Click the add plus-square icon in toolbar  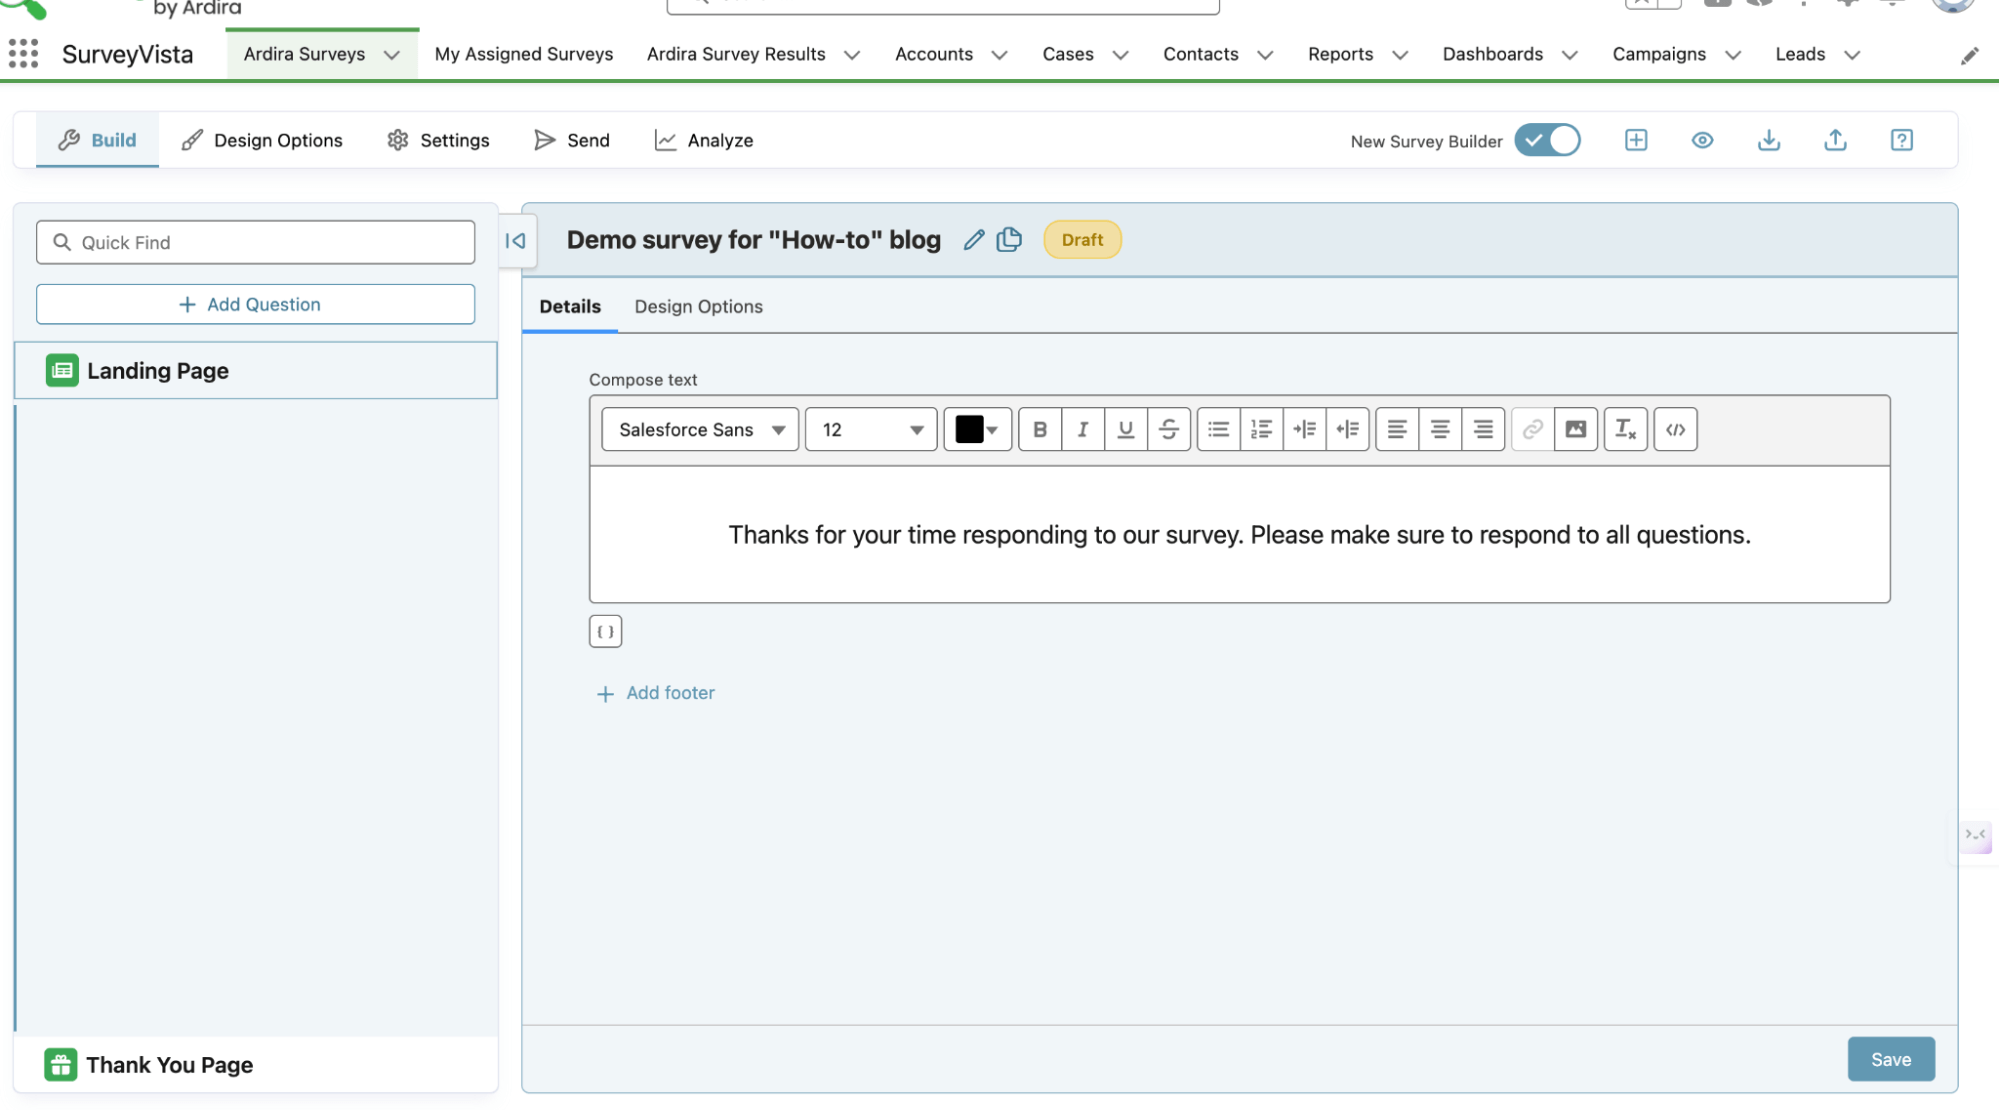(x=1636, y=140)
